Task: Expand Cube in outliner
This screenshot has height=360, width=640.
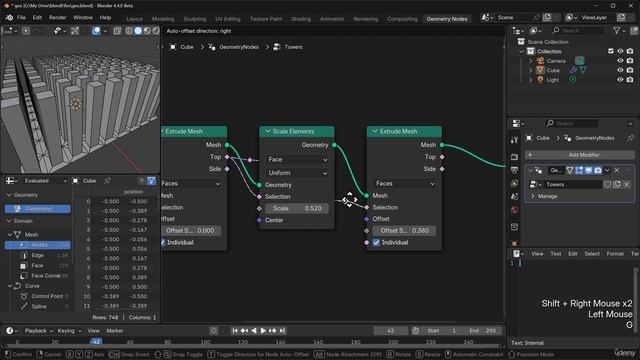Action: point(531,70)
